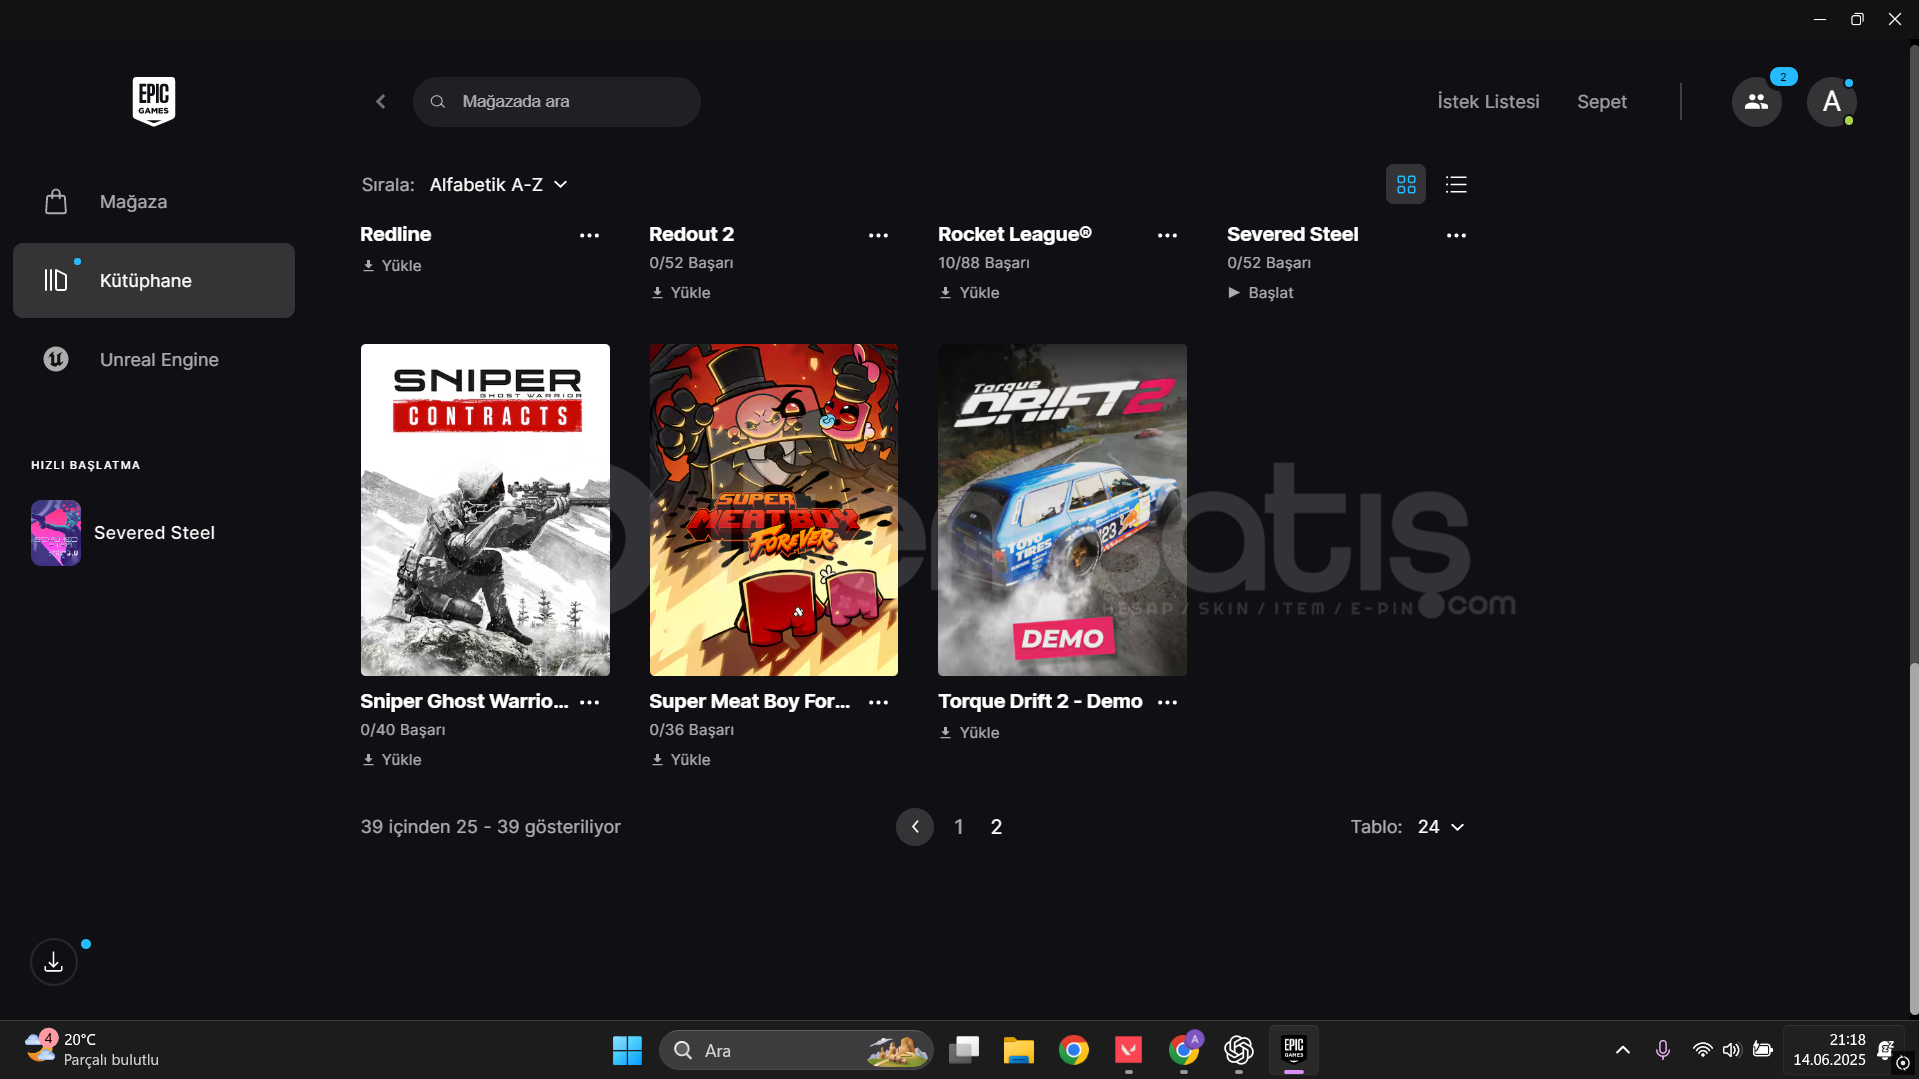Switch to list view

1456,185
